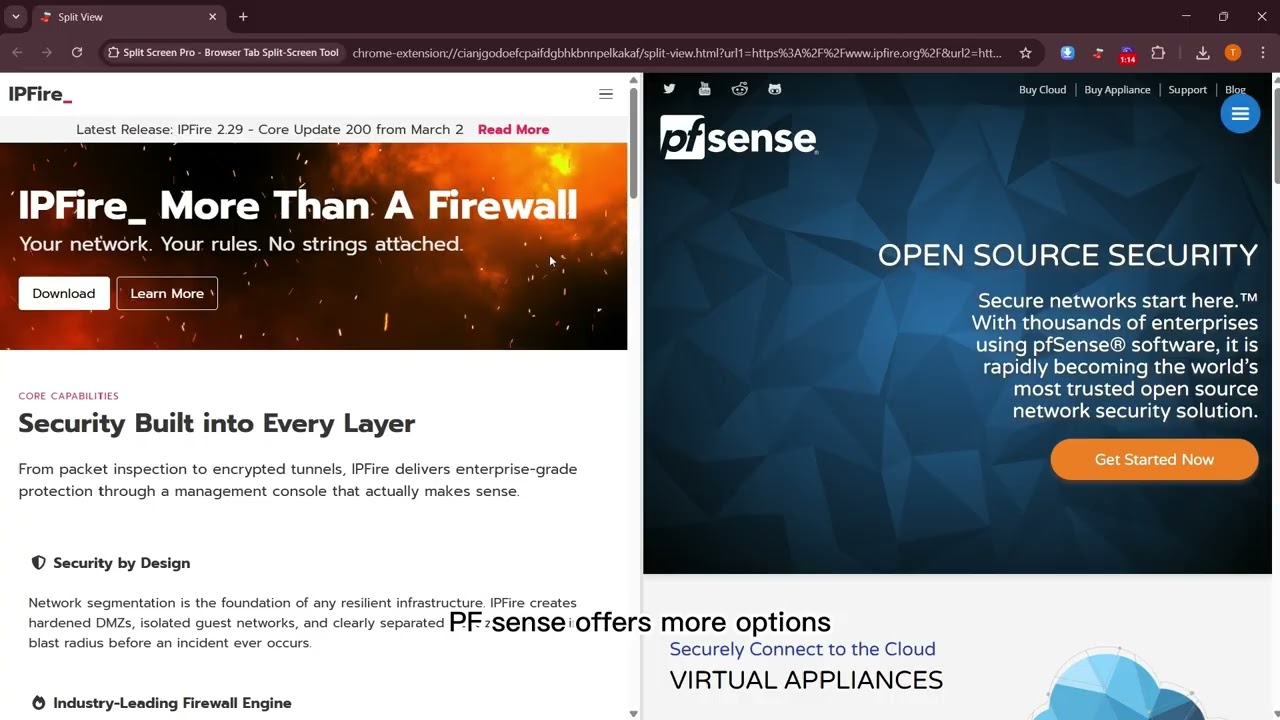
Task: Open the IPFire hamburger menu
Action: pyautogui.click(x=605, y=94)
